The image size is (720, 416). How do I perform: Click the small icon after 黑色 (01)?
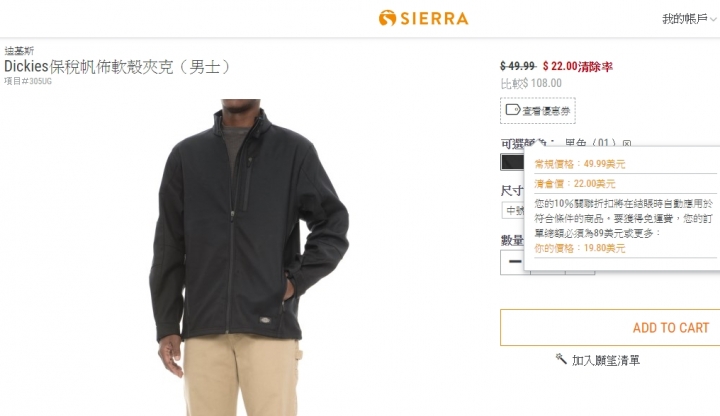pyautogui.click(x=627, y=144)
